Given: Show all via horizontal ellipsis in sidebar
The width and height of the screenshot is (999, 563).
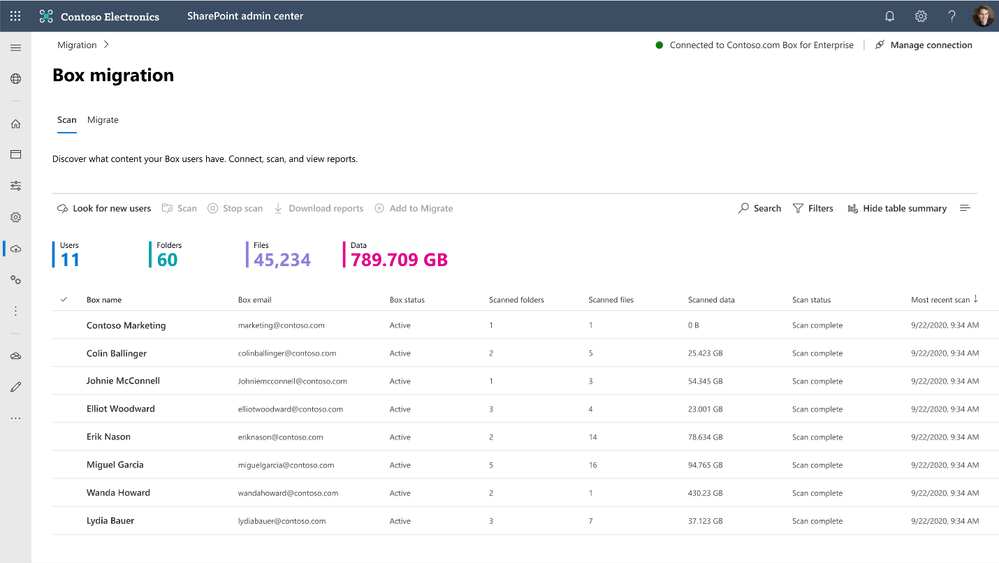Looking at the screenshot, I should 16,418.
